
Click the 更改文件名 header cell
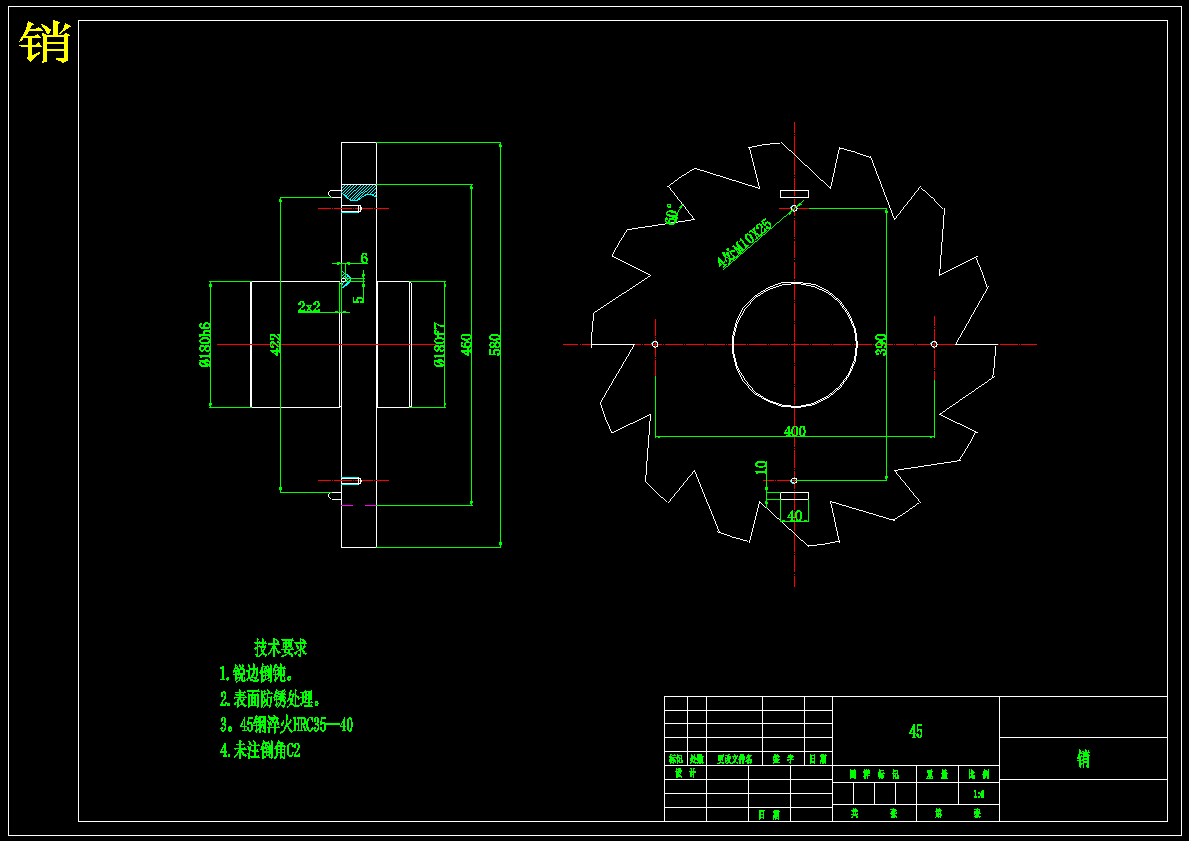734,758
